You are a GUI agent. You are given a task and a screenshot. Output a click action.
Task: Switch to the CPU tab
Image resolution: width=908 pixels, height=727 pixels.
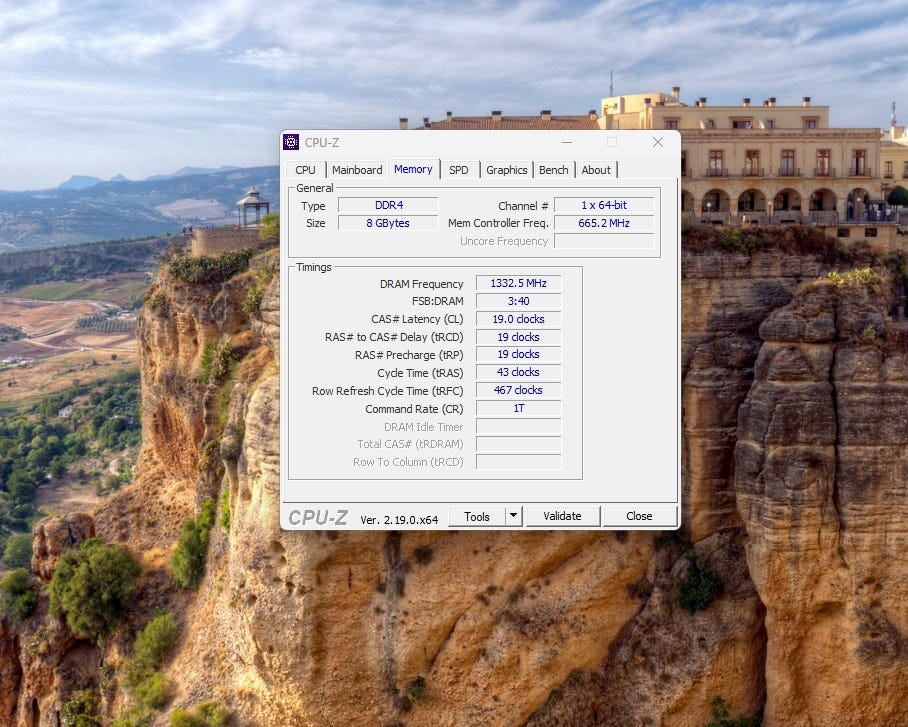coord(305,170)
